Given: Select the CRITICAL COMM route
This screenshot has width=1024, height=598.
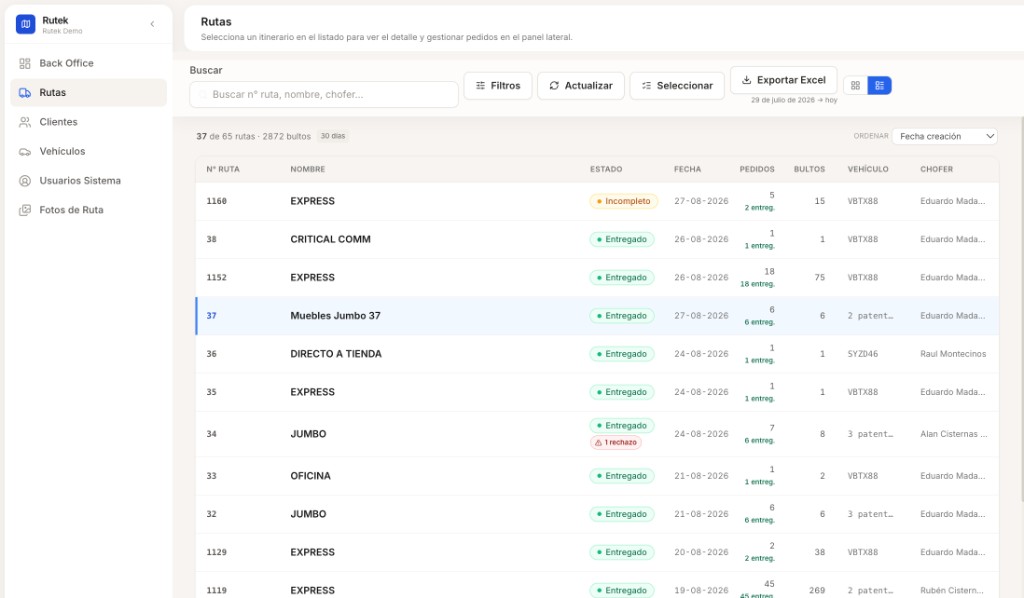Looking at the screenshot, I should coord(597,240).
